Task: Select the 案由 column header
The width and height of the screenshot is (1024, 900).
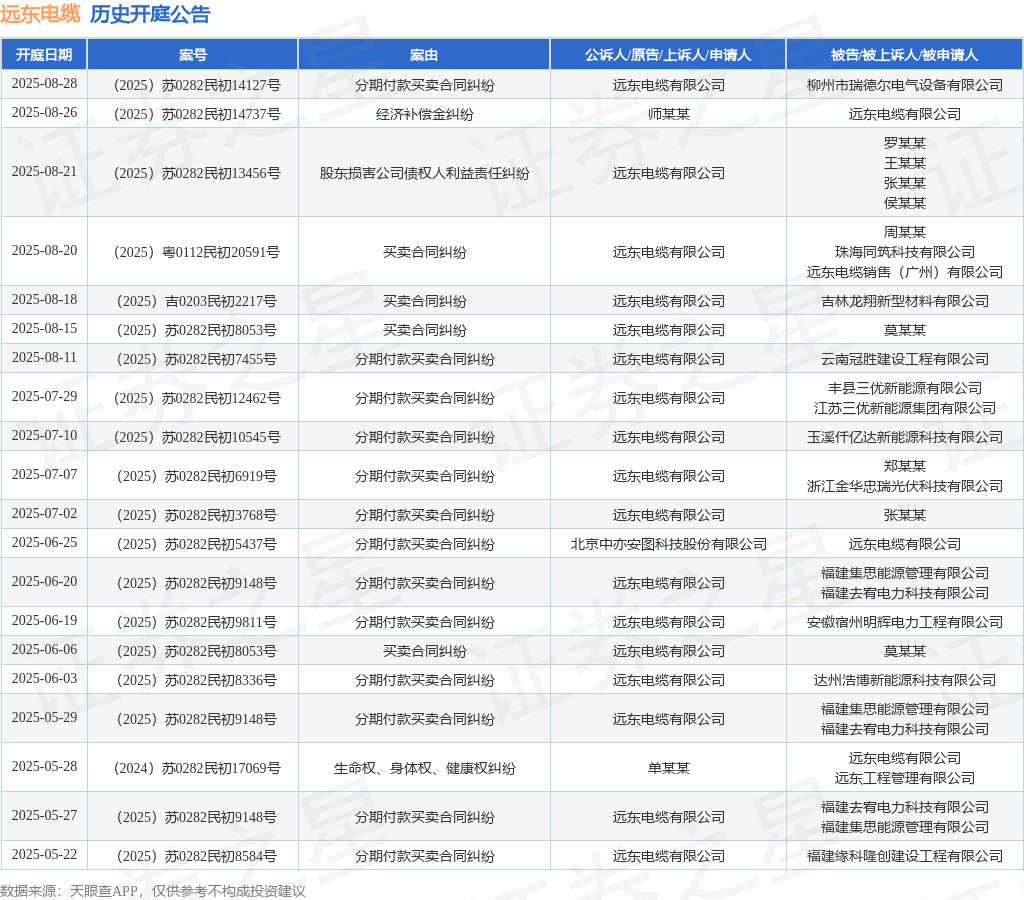Action: pos(424,55)
